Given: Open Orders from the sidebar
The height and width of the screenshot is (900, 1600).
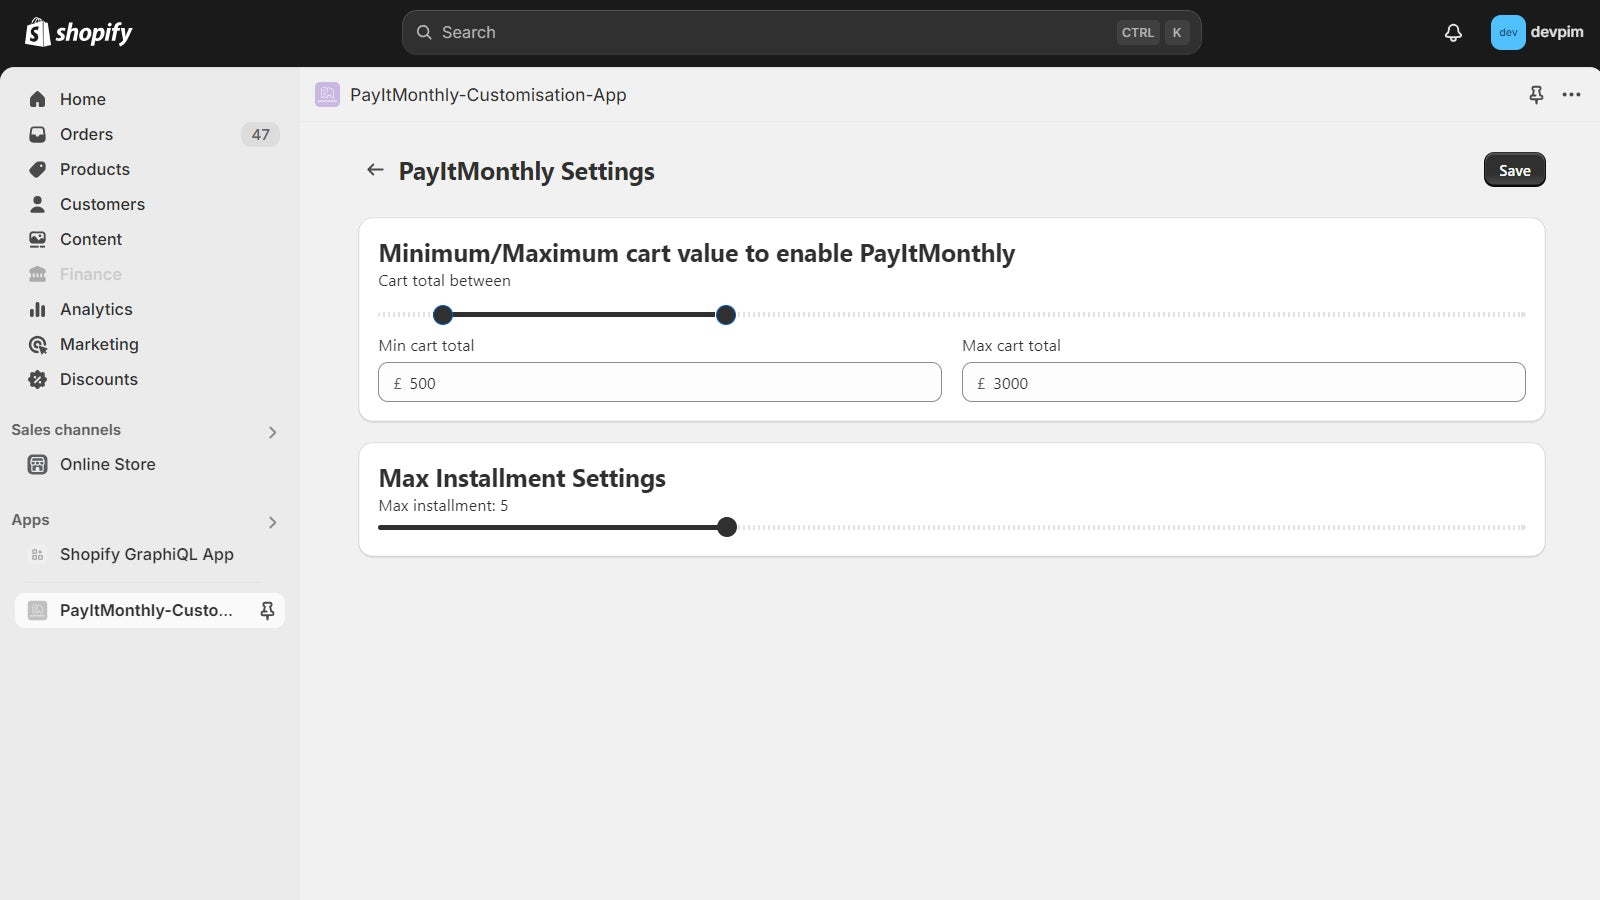Looking at the screenshot, I should tap(86, 134).
